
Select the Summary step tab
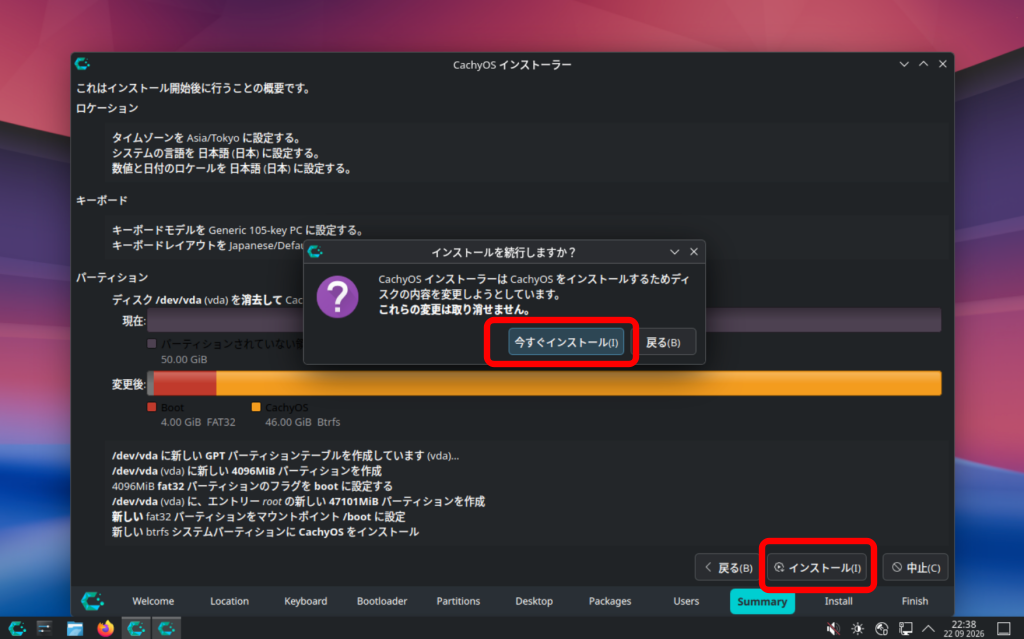(762, 601)
